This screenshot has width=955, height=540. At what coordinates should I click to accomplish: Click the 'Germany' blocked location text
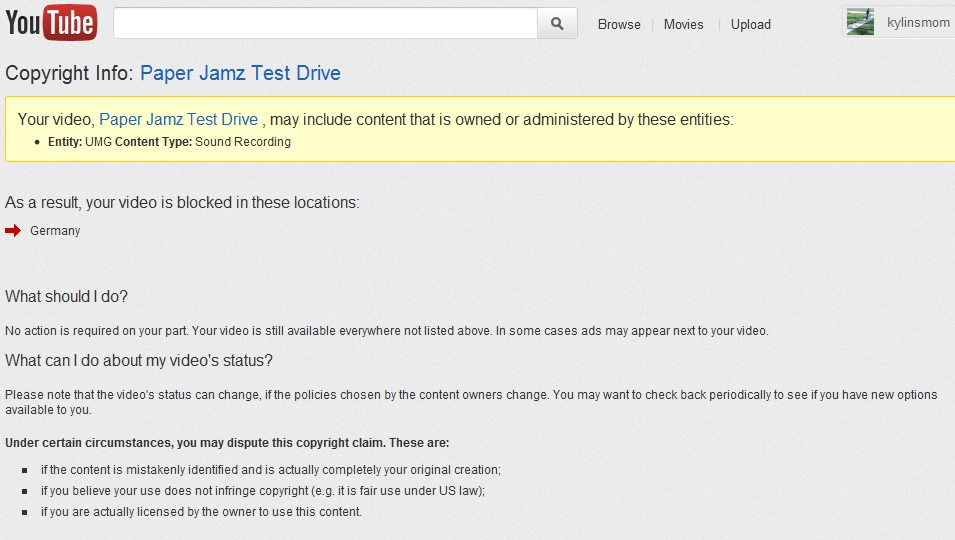[55, 231]
